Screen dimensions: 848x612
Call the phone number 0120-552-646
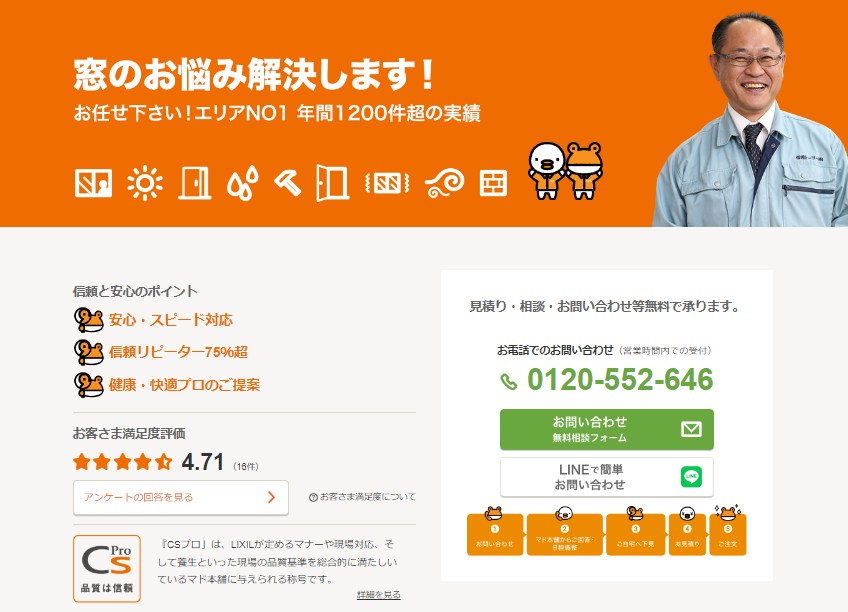pyautogui.click(x=619, y=380)
